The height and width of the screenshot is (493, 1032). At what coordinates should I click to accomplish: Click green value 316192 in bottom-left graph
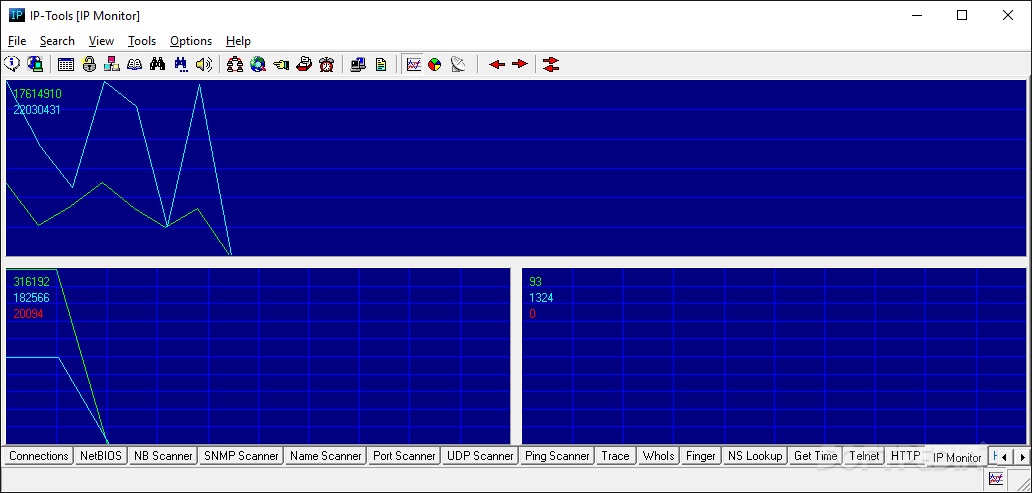32,282
